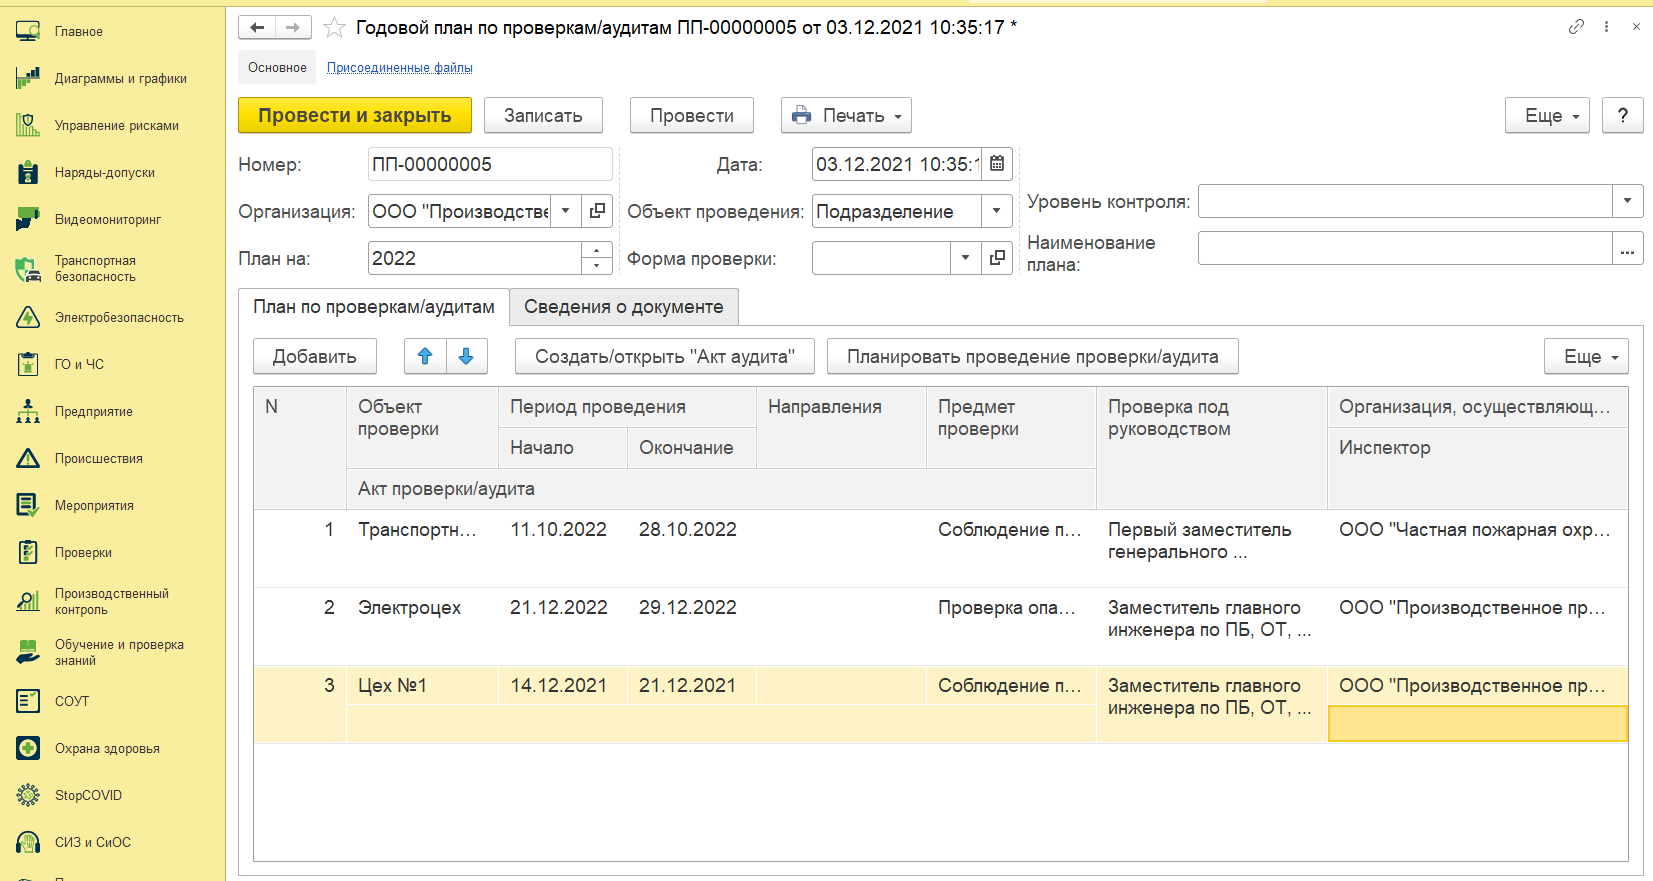Click Направления column header
Viewport: 1653px width, 881px height.
tap(842, 427)
